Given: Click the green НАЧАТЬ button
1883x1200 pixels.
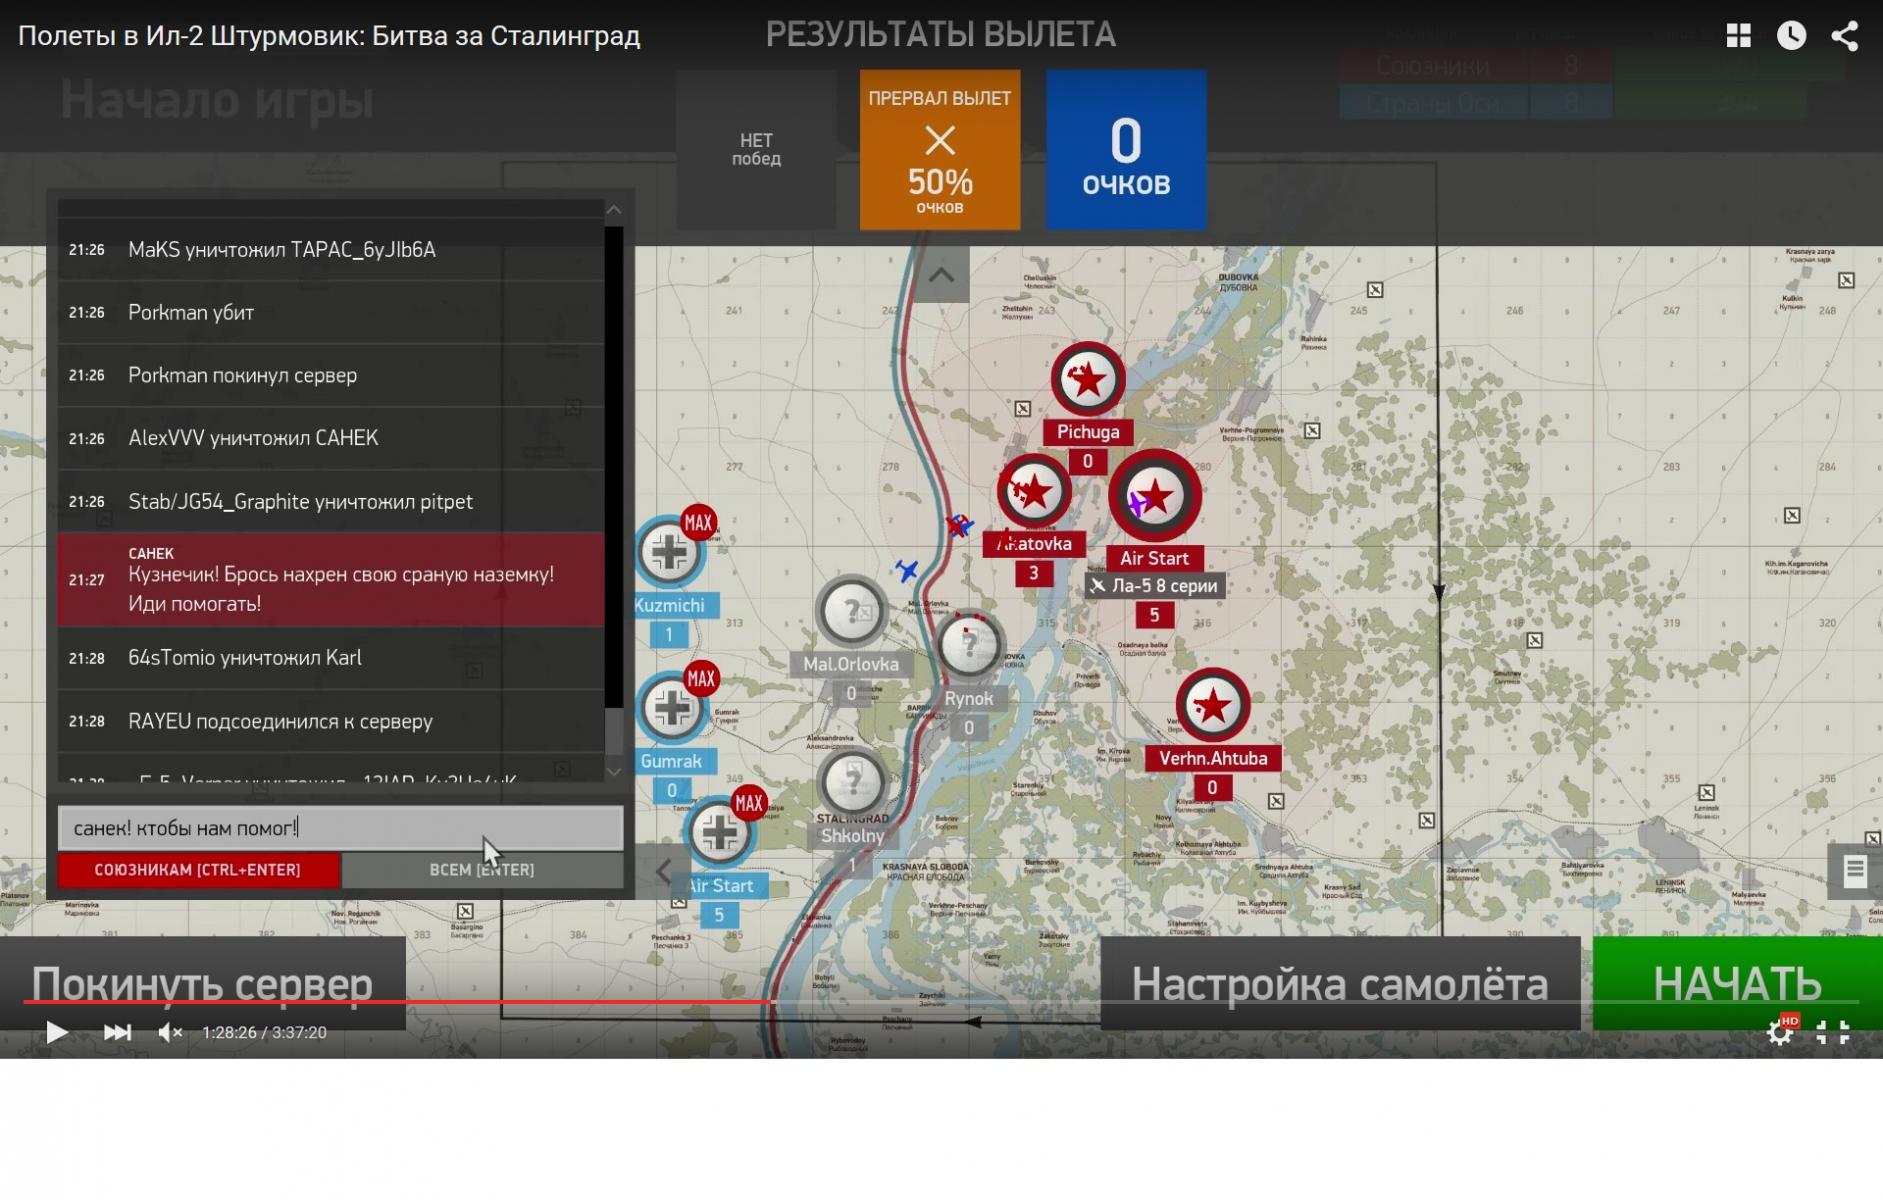Looking at the screenshot, I should (x=1737, y=984).
